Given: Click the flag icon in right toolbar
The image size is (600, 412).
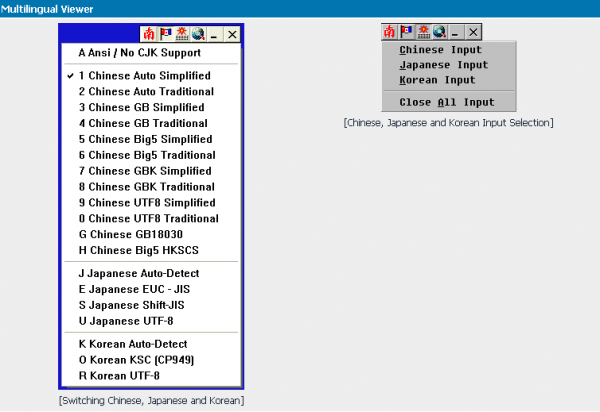Looking at the screenshot, I should [406, 32].
